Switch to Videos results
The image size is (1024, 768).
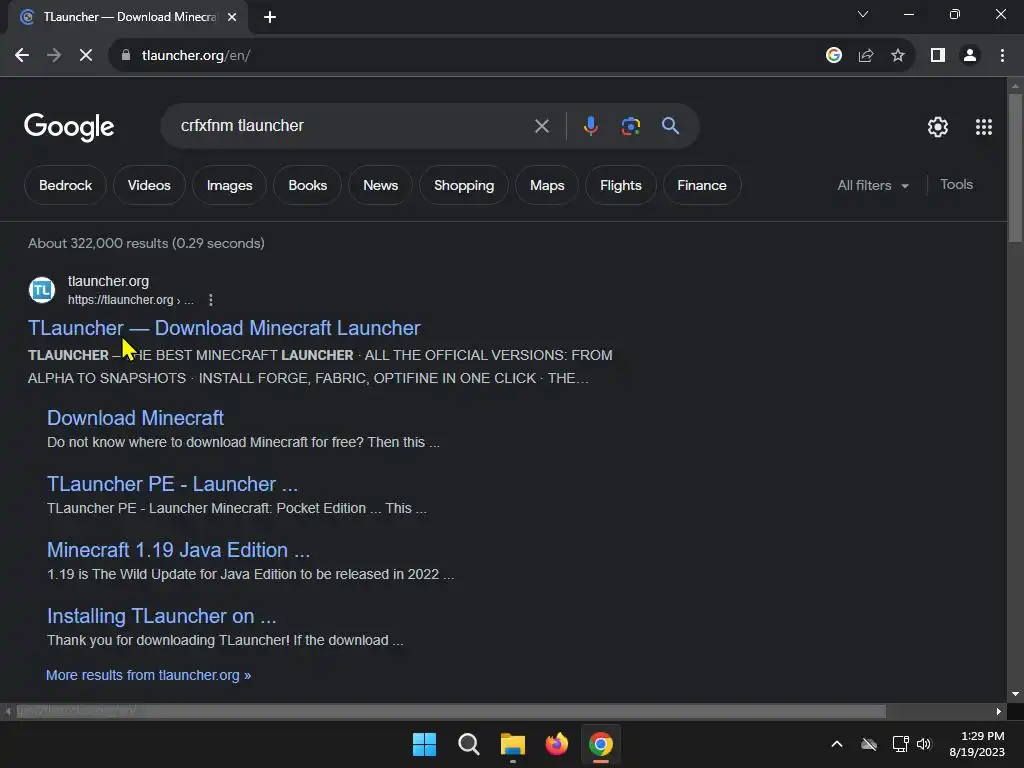tap(149, 185)
